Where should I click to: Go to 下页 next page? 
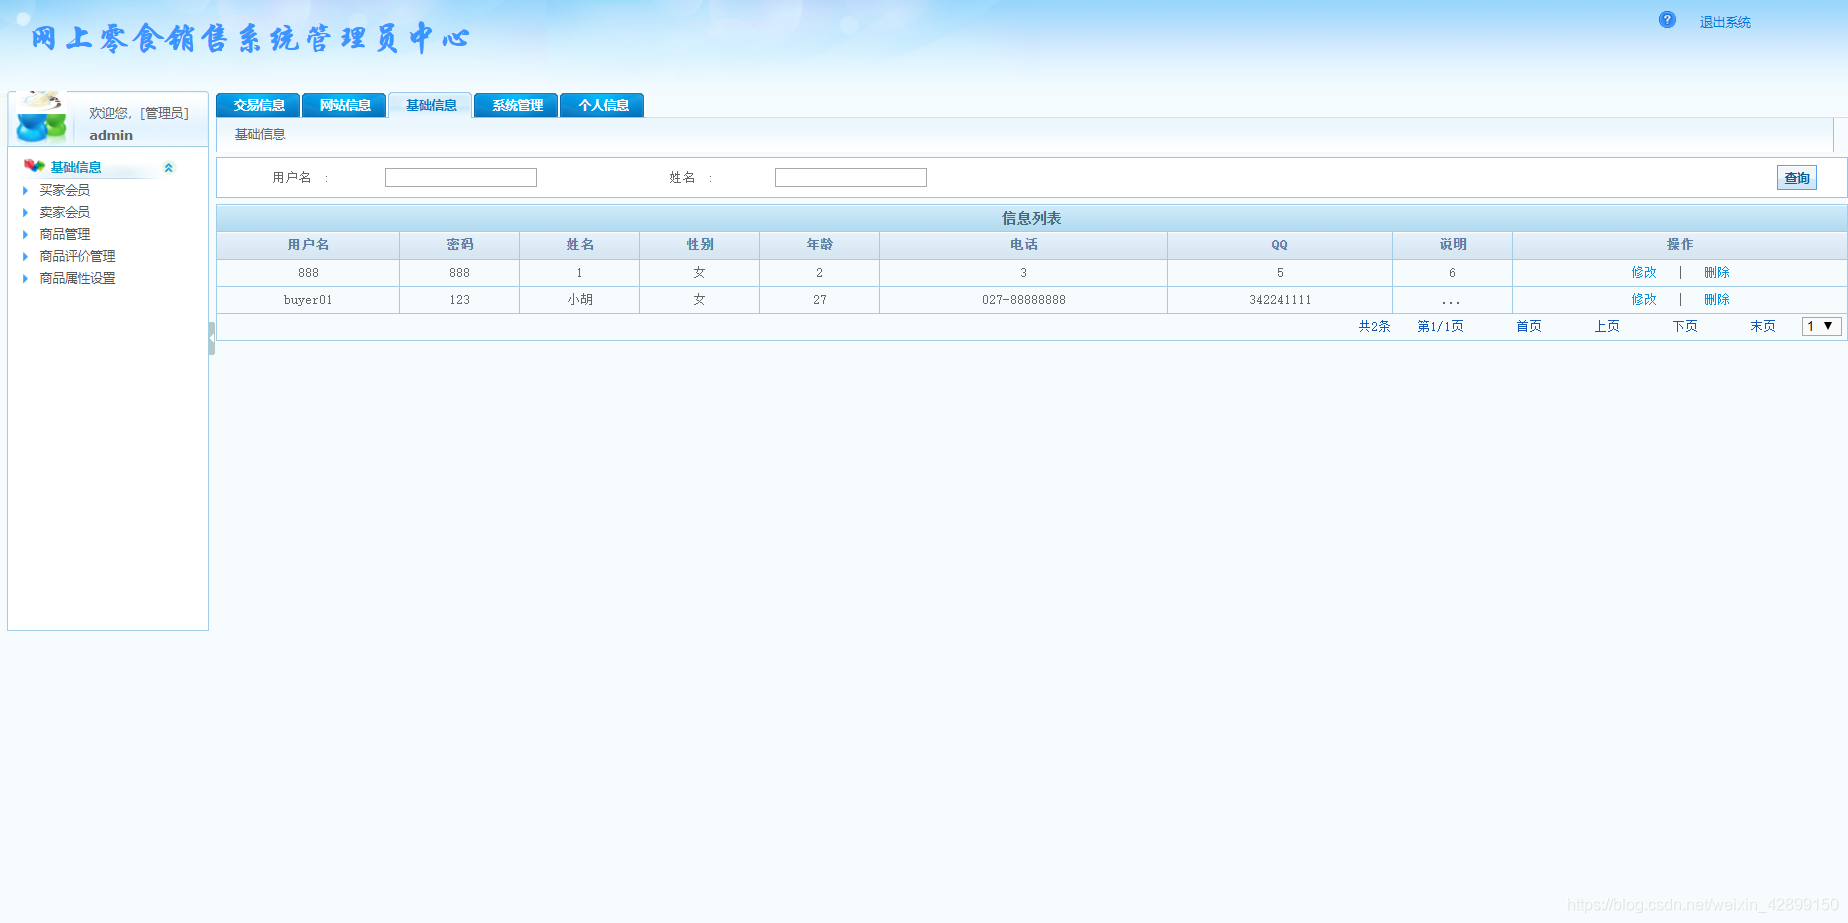pyautogui.click(x=1685, y=326)
